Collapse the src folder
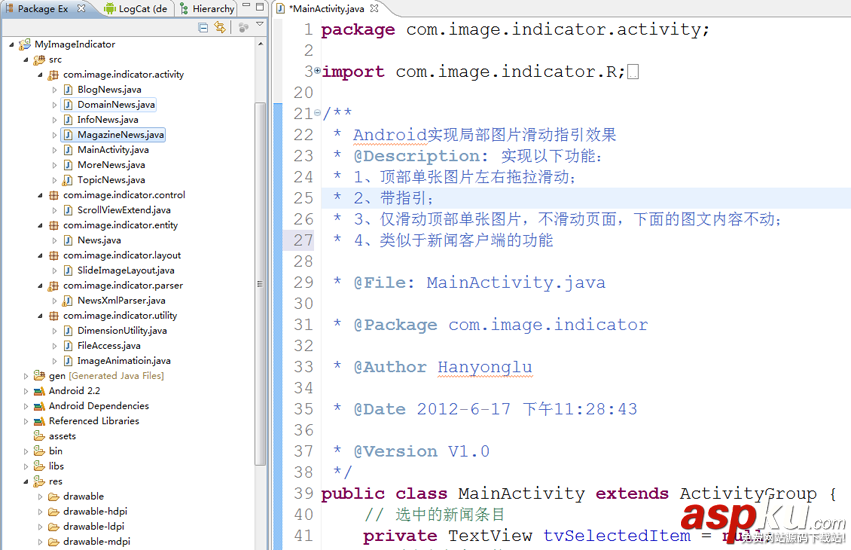 coord(26,60)
